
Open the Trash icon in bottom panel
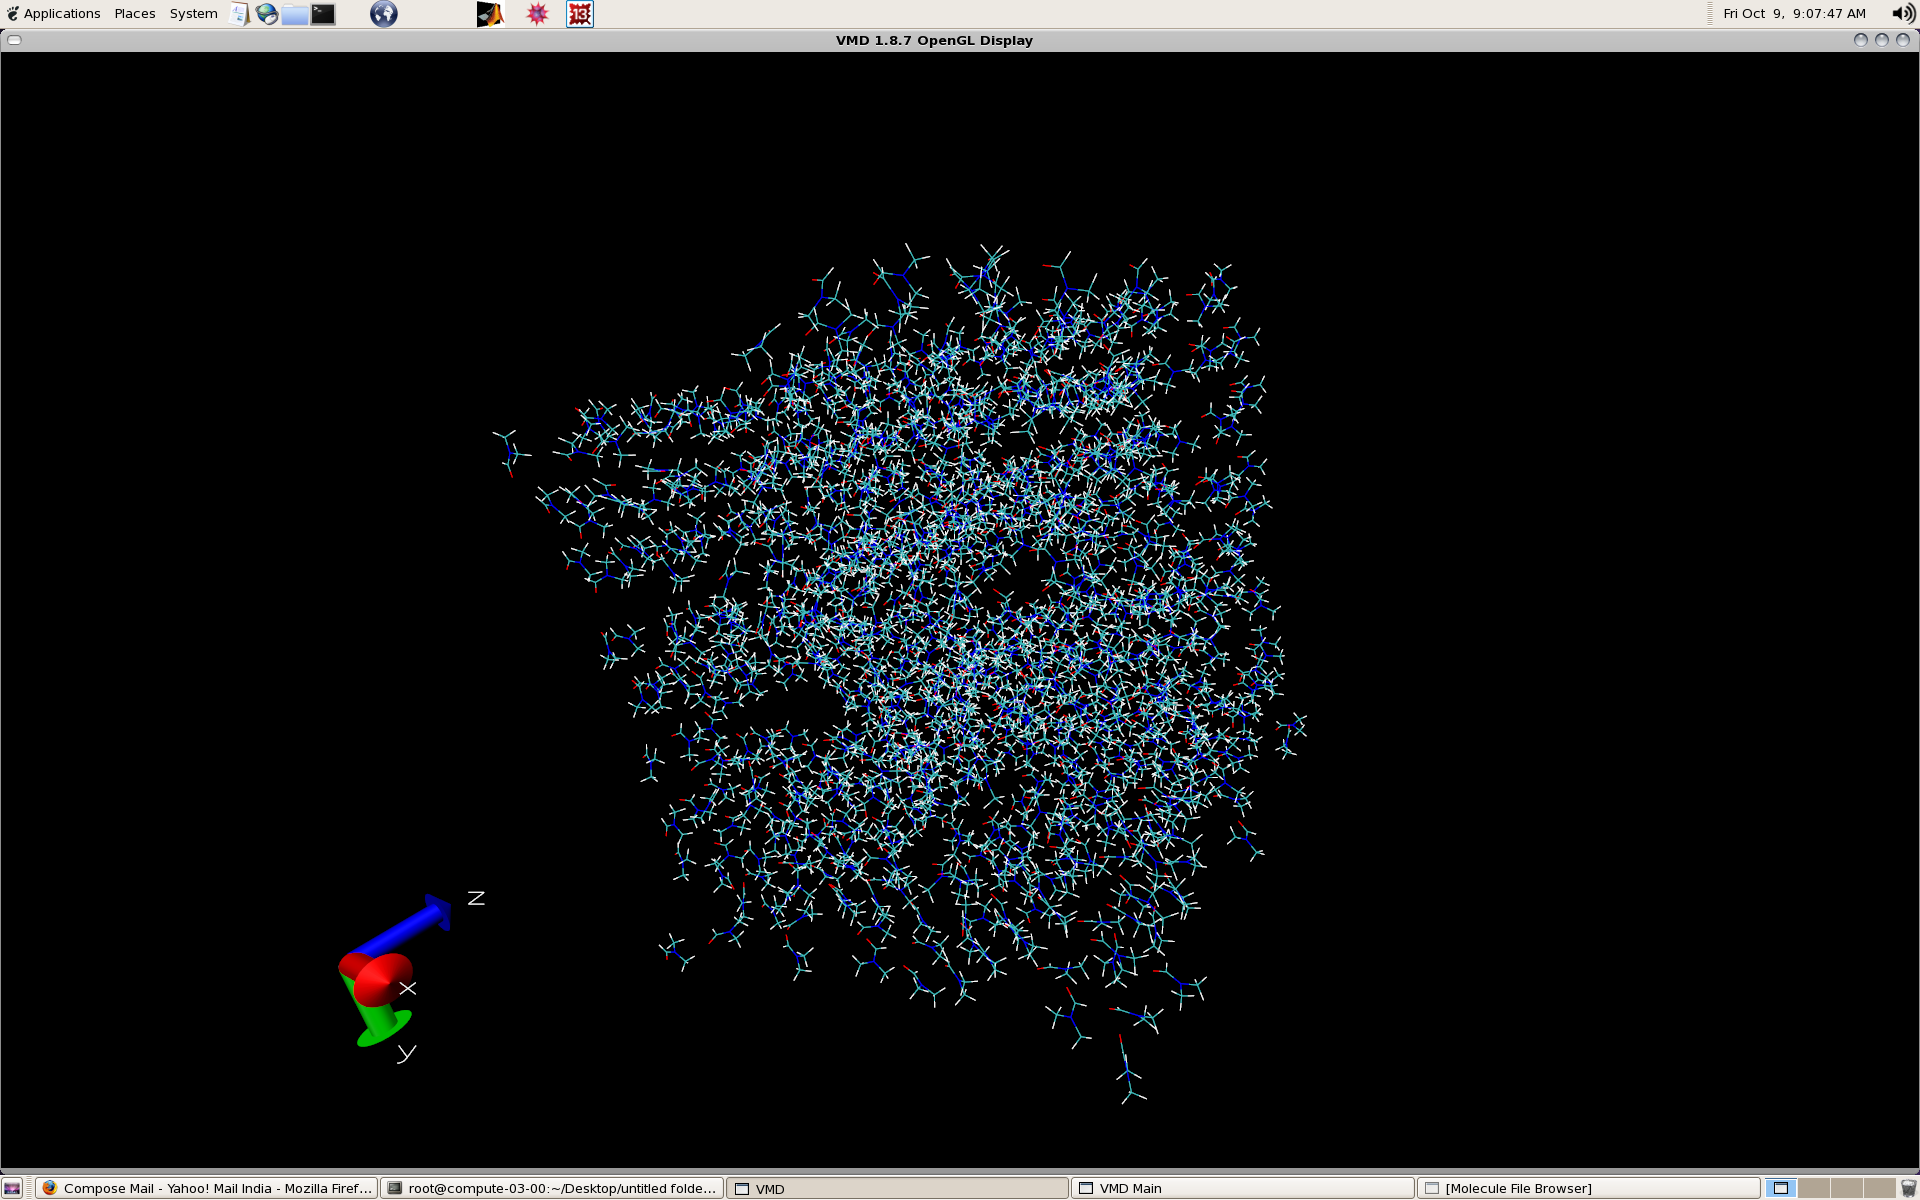pos(1908,1188)
